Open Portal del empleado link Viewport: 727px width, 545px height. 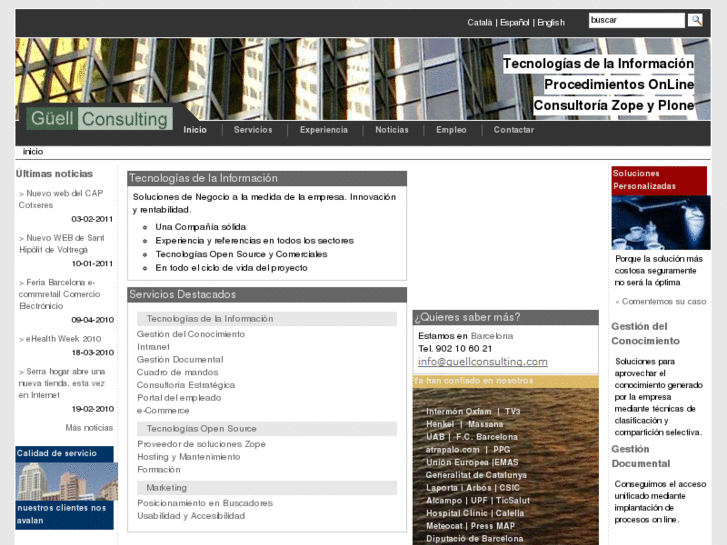pyautogui.click(x=179, y=398)
